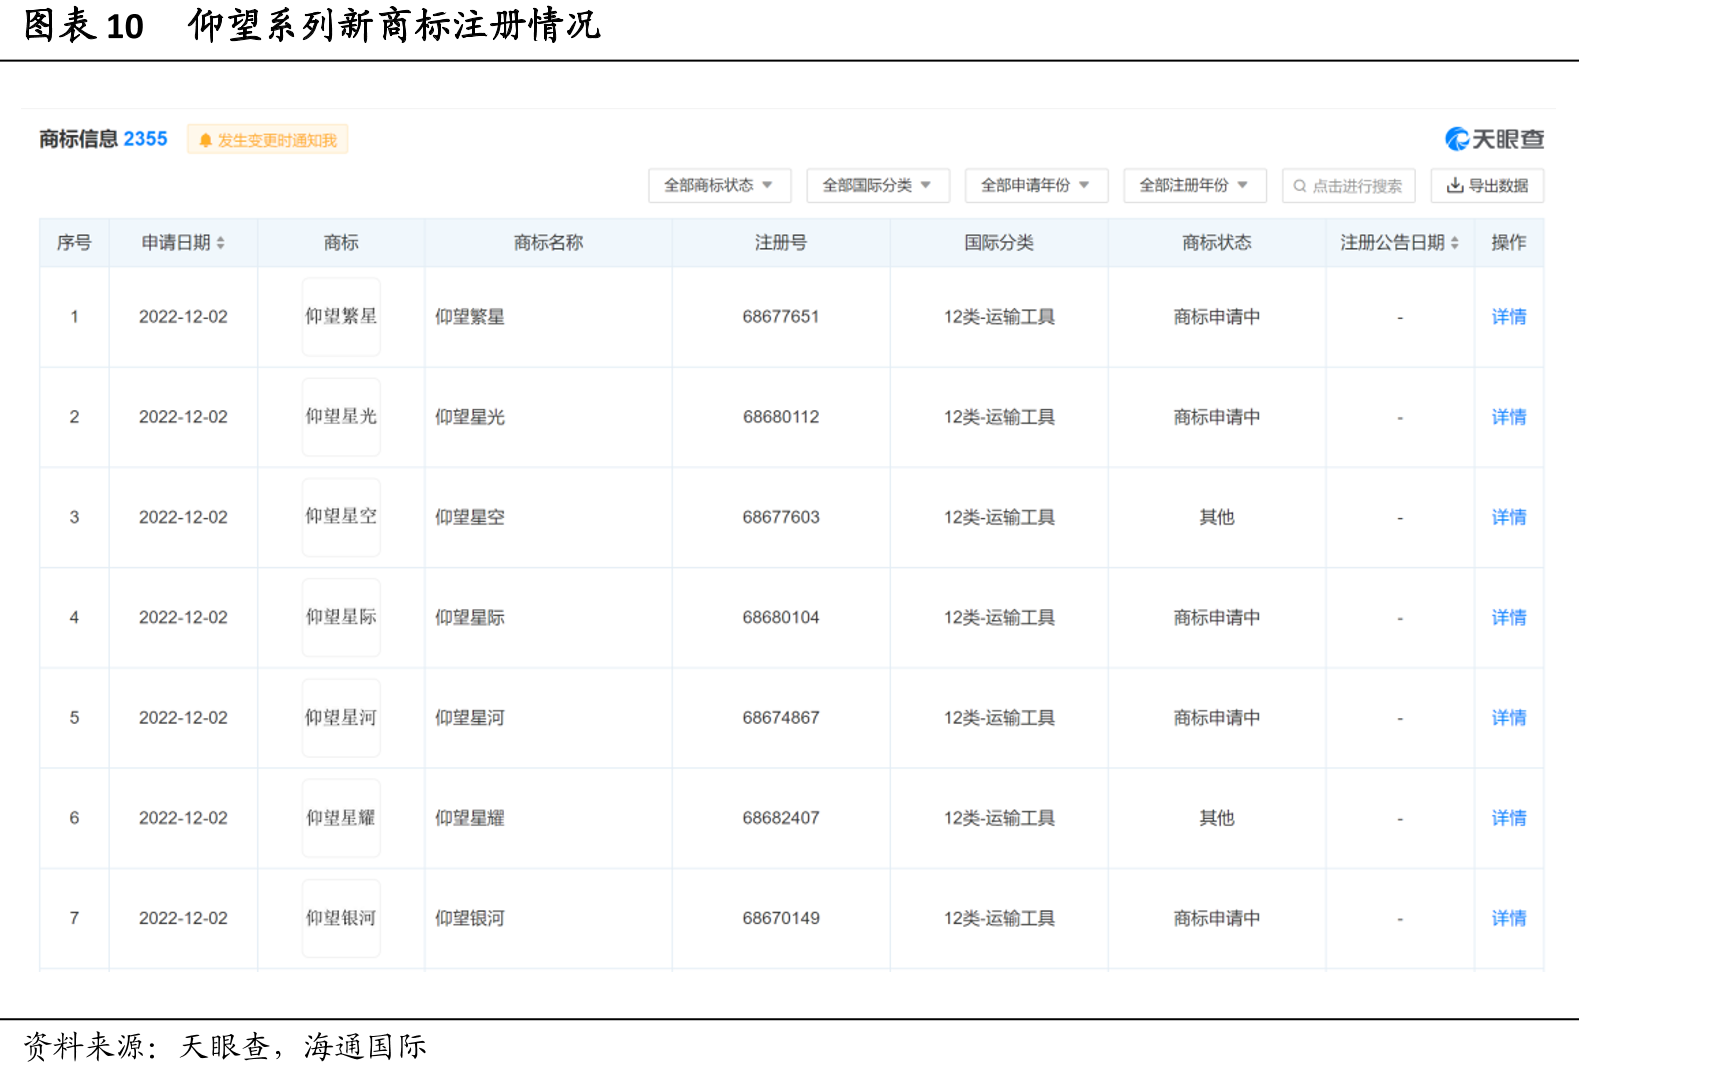Screen dimensions: 1734x1077
Task: Click registration number 68682407
Action: pos(781,818)
